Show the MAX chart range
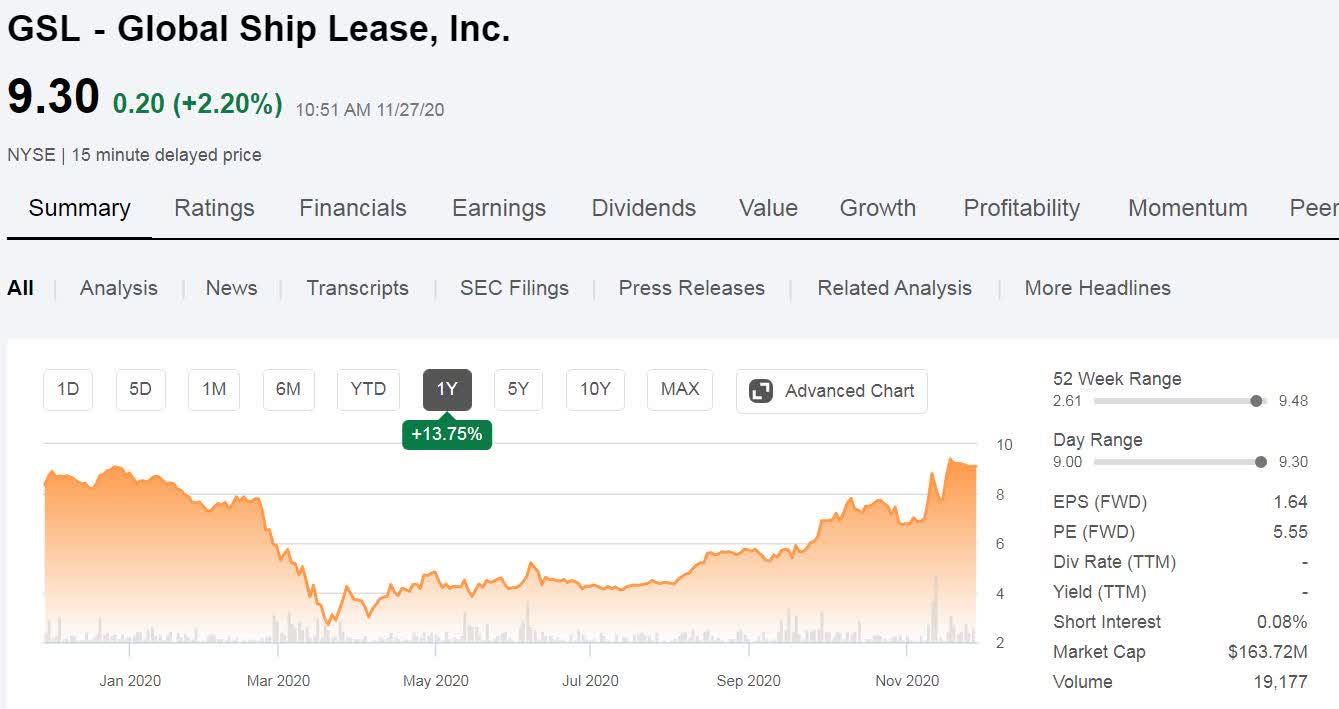The image size is (1339, 709). pos(680,389)
